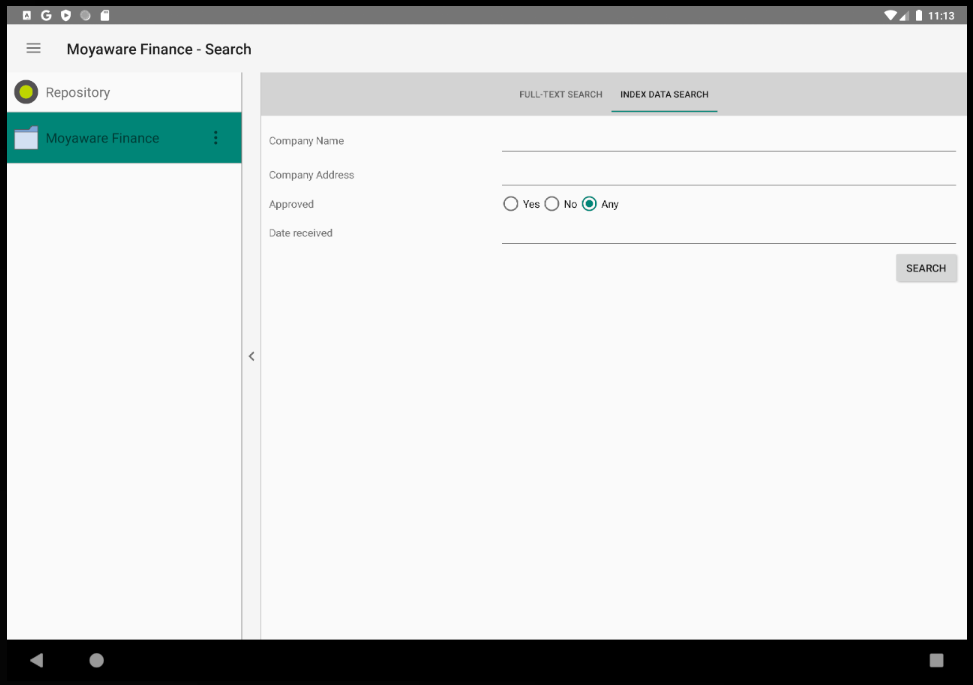Collapse the repository sidebar panel
The image size is (973, 685).
coord(250,356)
